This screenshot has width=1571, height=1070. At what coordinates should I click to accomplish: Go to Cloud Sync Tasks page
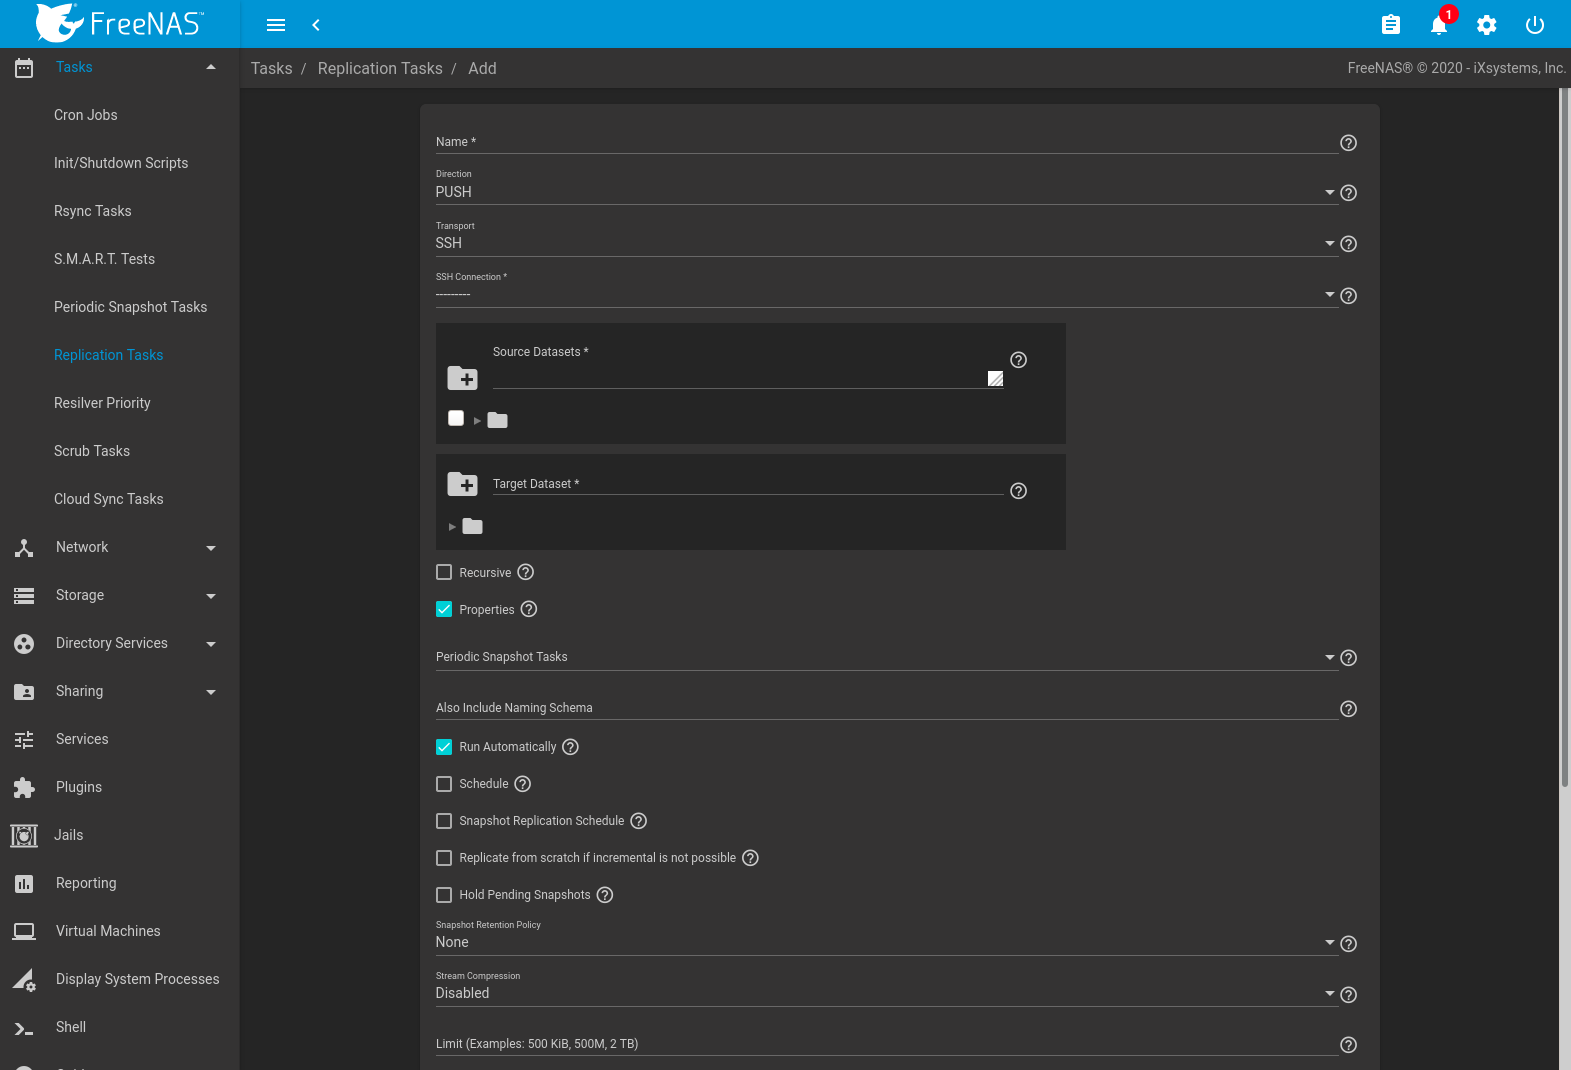point(108,499)
